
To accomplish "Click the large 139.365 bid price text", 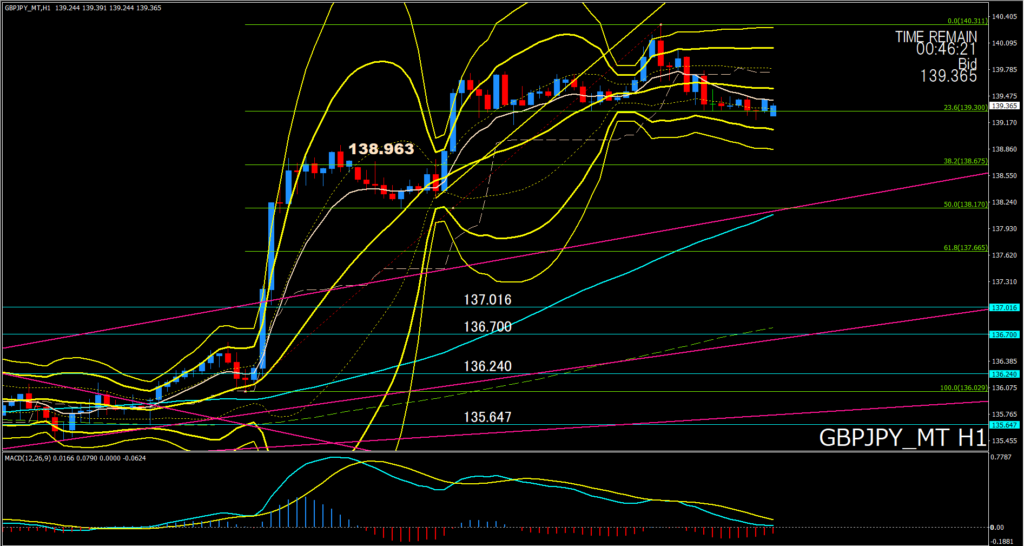I will tap(949, 76).
